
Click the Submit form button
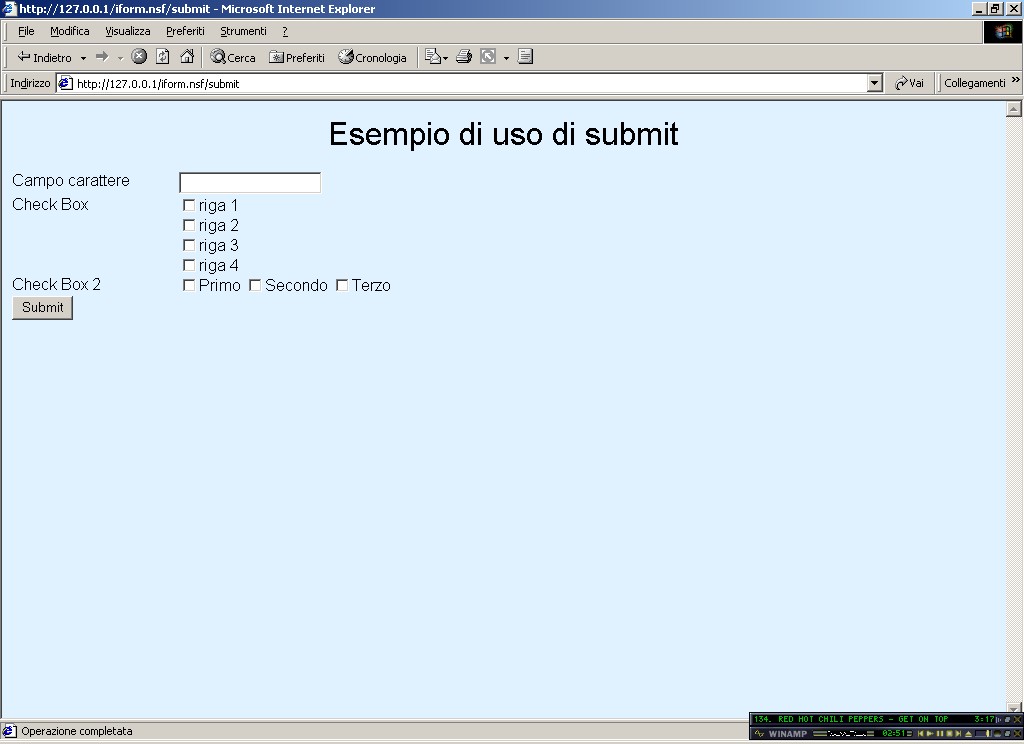(42, 308)
